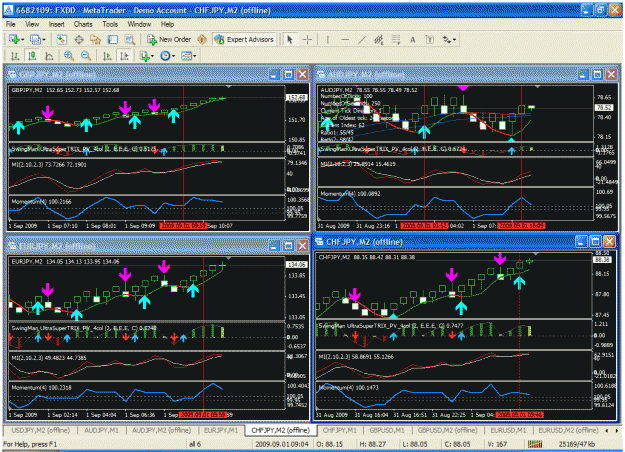Click the '25169/47 kb' status bar entry
This screenshot has width=625, height=452.
[x=578, y=444]
